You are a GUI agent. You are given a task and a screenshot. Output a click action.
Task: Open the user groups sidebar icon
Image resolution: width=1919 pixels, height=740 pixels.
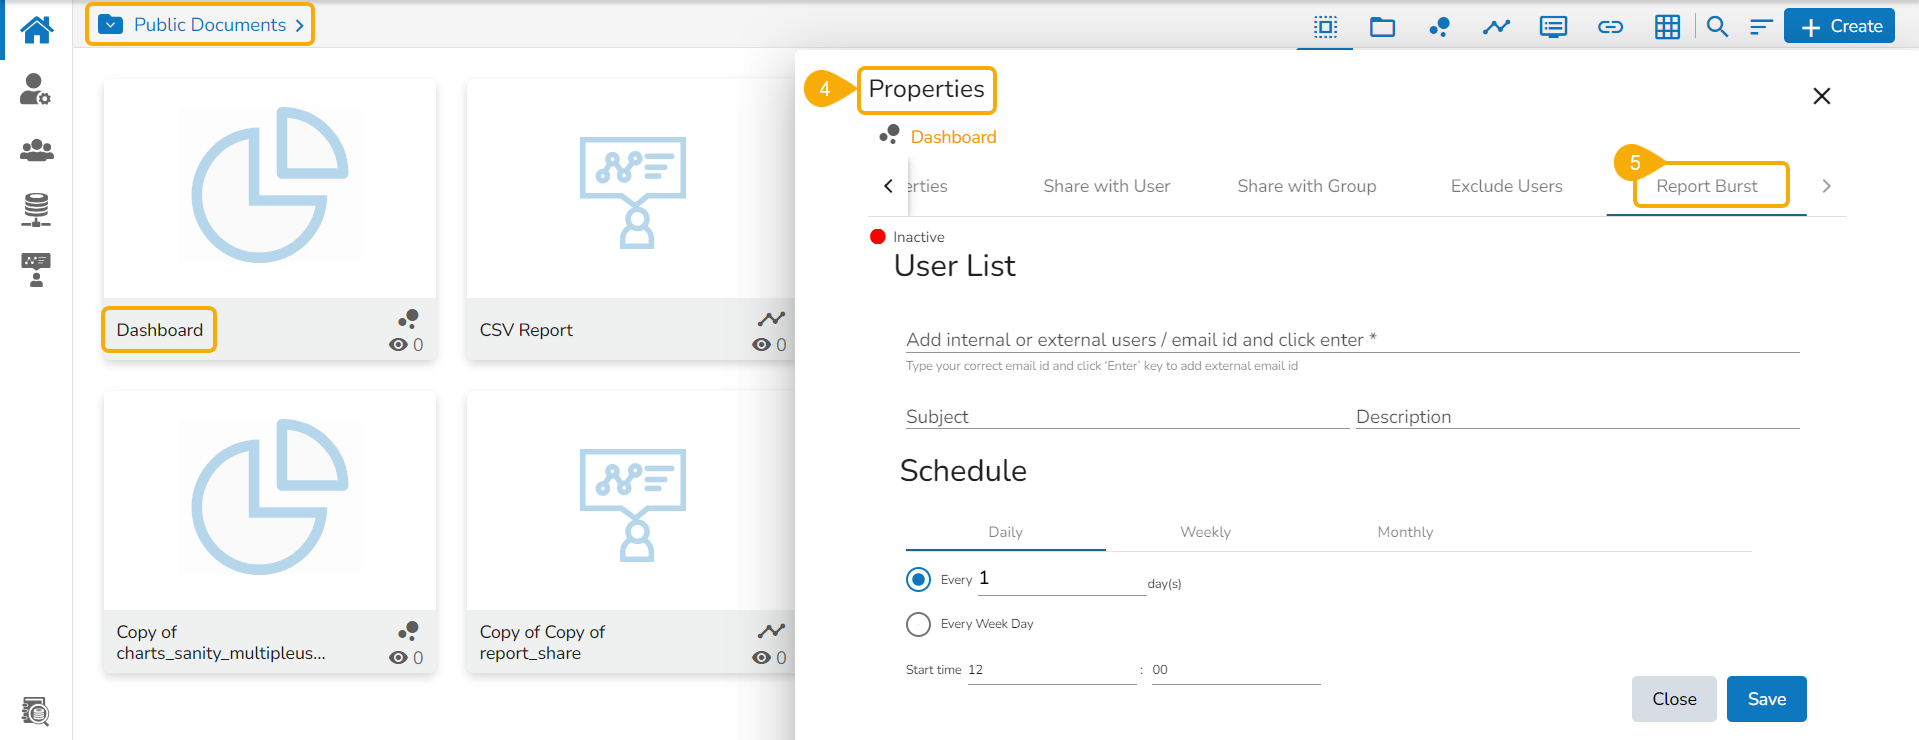pos(36,150)
